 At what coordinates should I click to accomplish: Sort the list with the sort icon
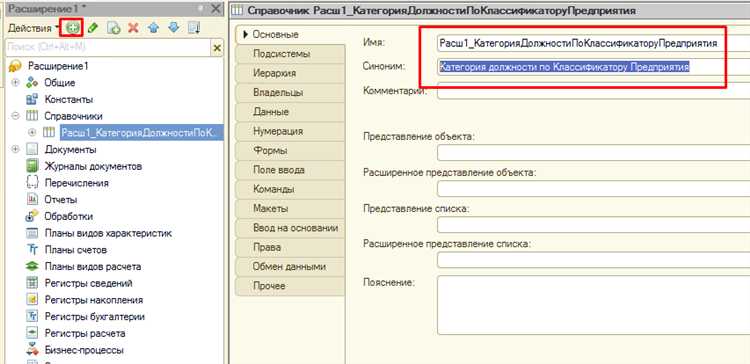(194, 28)
